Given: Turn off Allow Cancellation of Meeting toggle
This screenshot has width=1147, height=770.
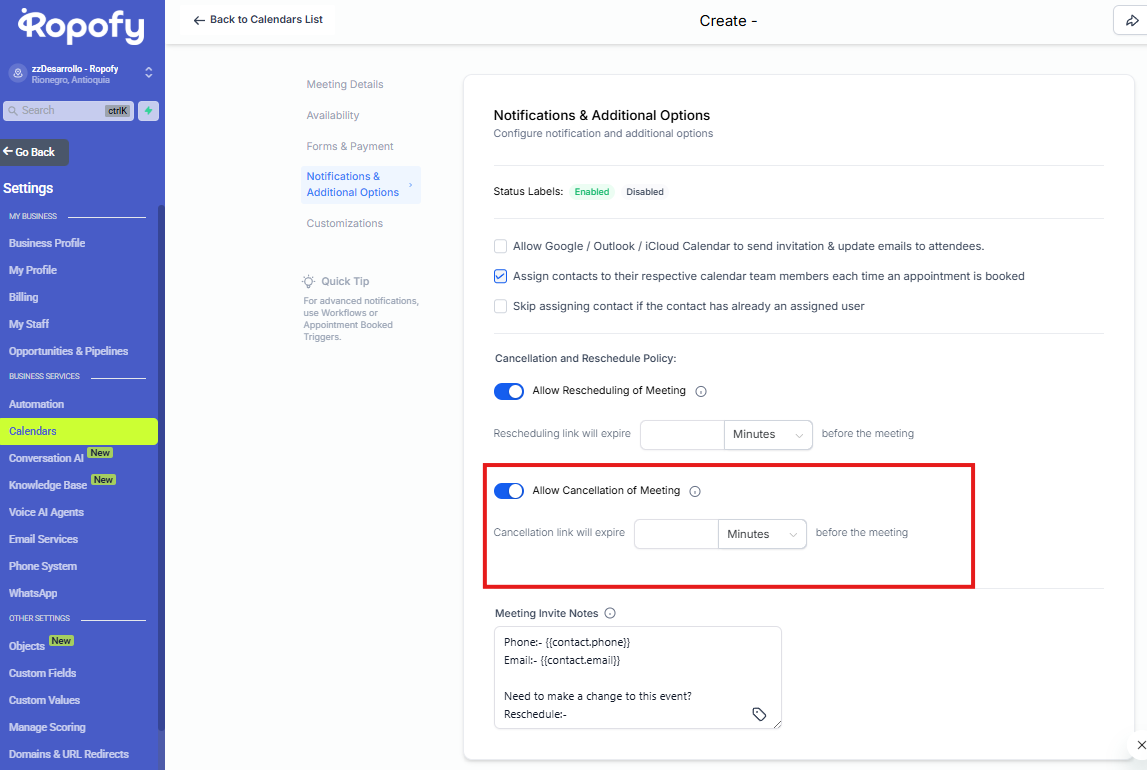Looking at the screenshot, I should (x=509, y=491).
